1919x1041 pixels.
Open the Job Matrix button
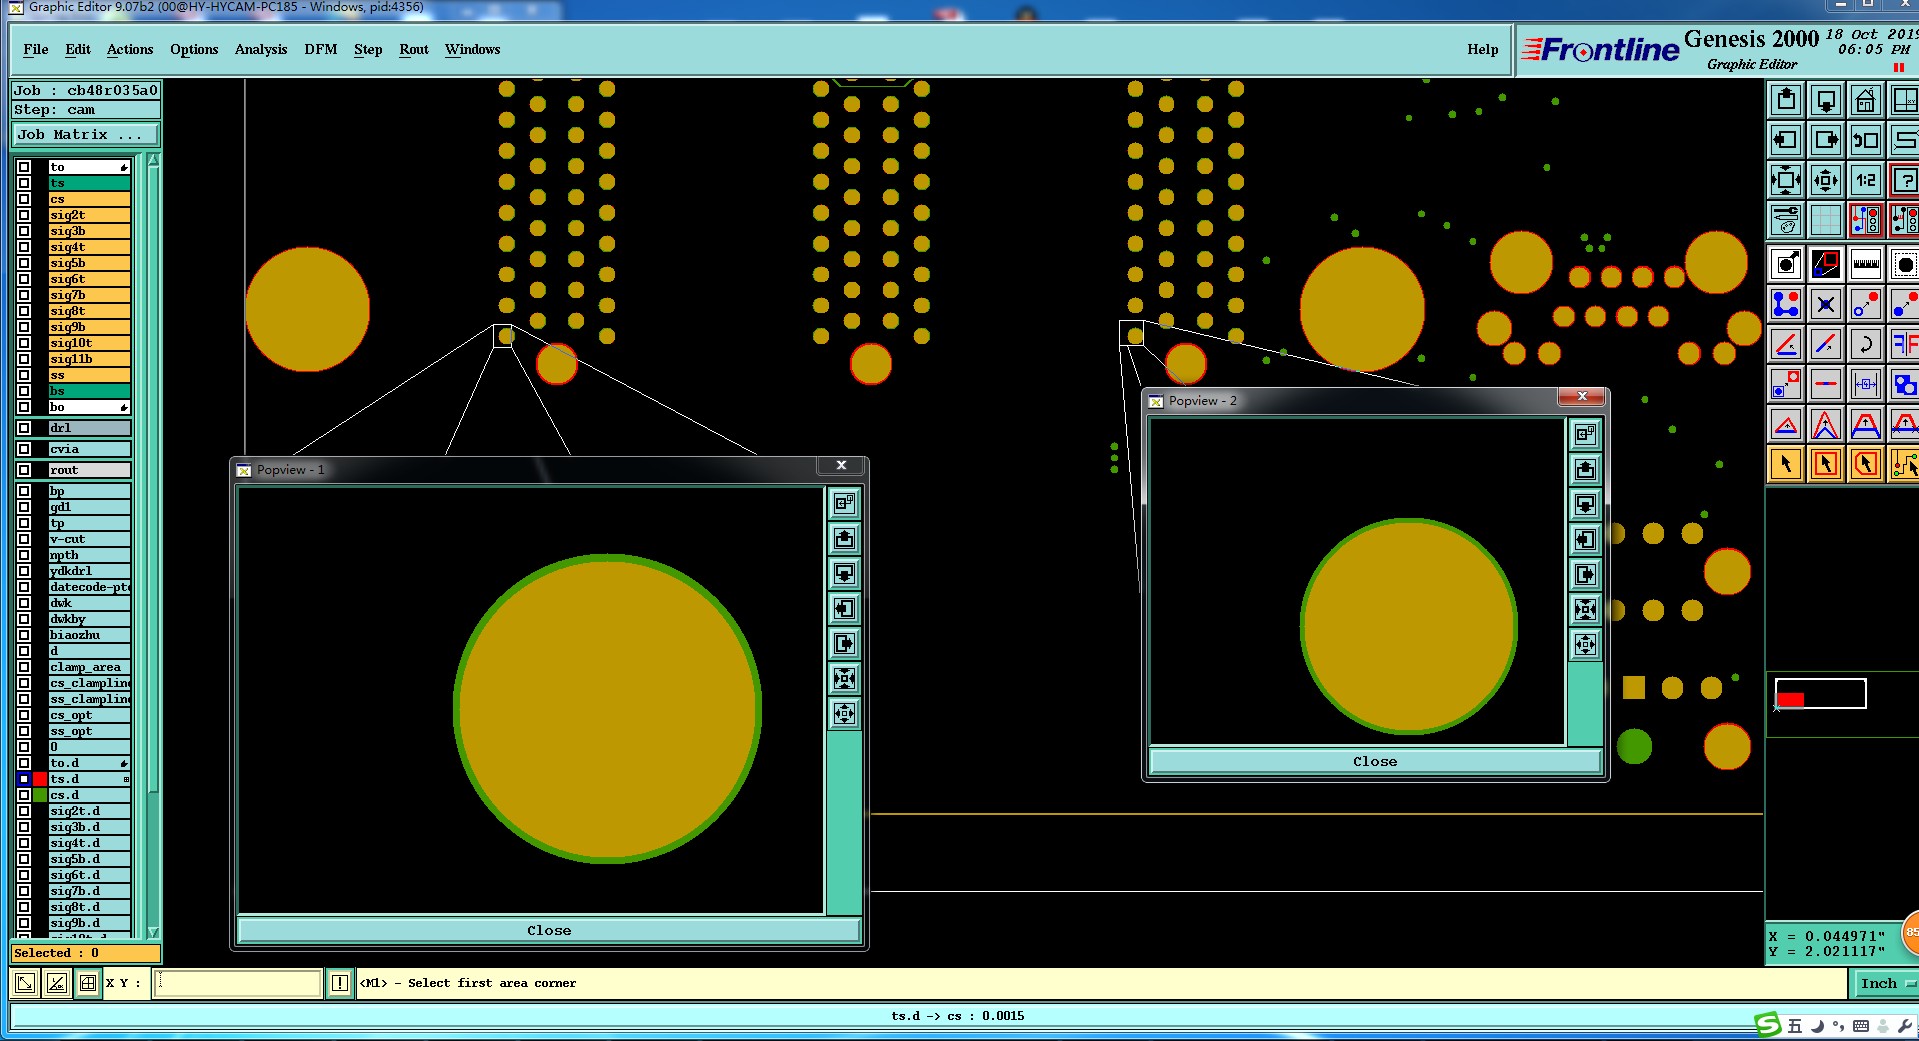point(86,134)
